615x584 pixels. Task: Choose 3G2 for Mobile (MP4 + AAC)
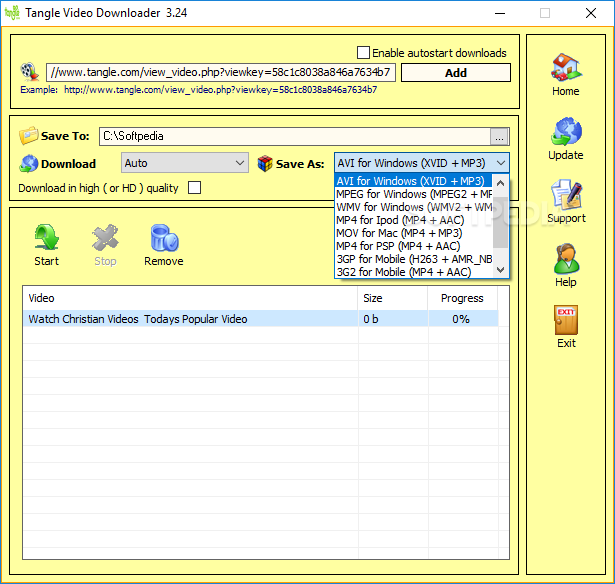[414, 272]
